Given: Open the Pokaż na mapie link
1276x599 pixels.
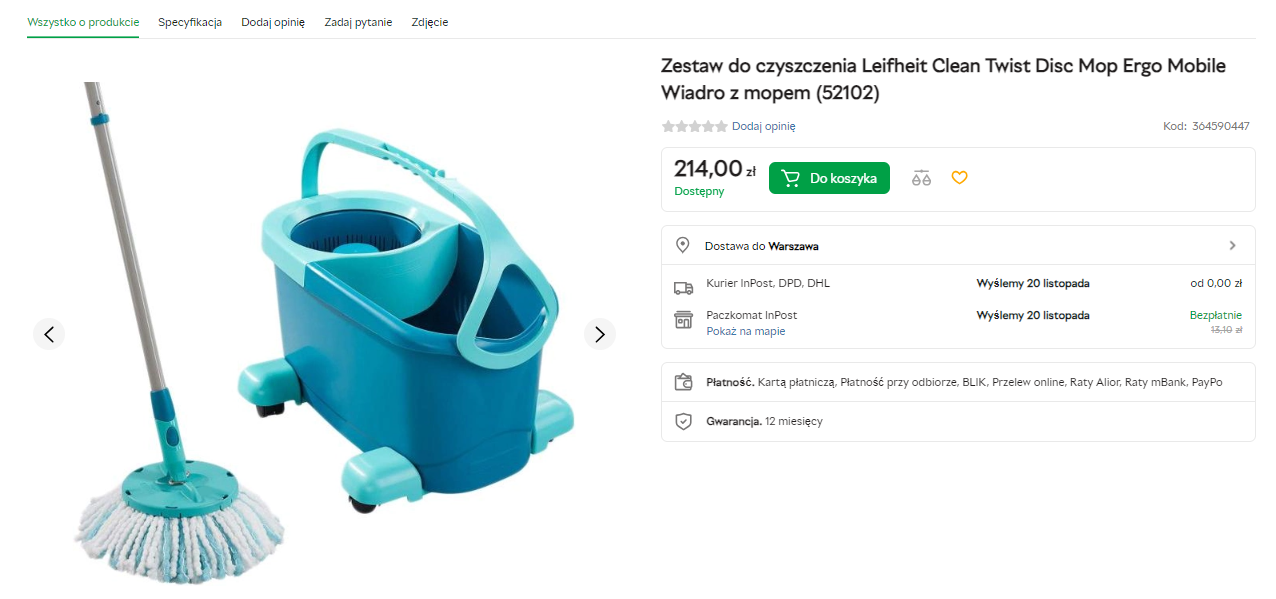Looking at the screenshot, I should 745,331.
